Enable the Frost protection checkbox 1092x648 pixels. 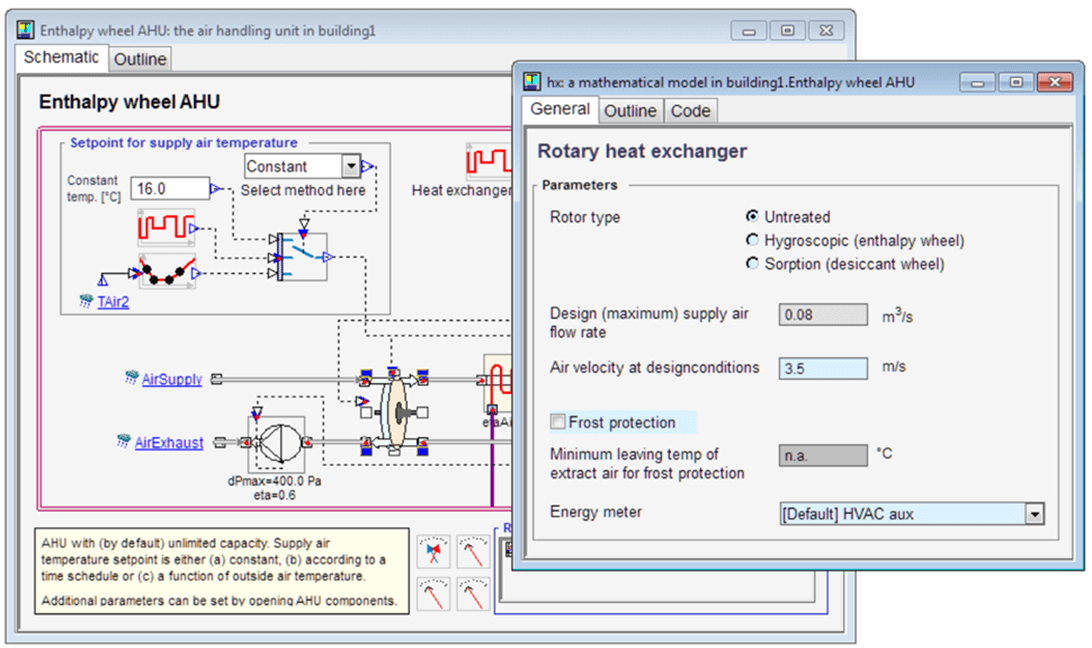(x=557, y=421)
